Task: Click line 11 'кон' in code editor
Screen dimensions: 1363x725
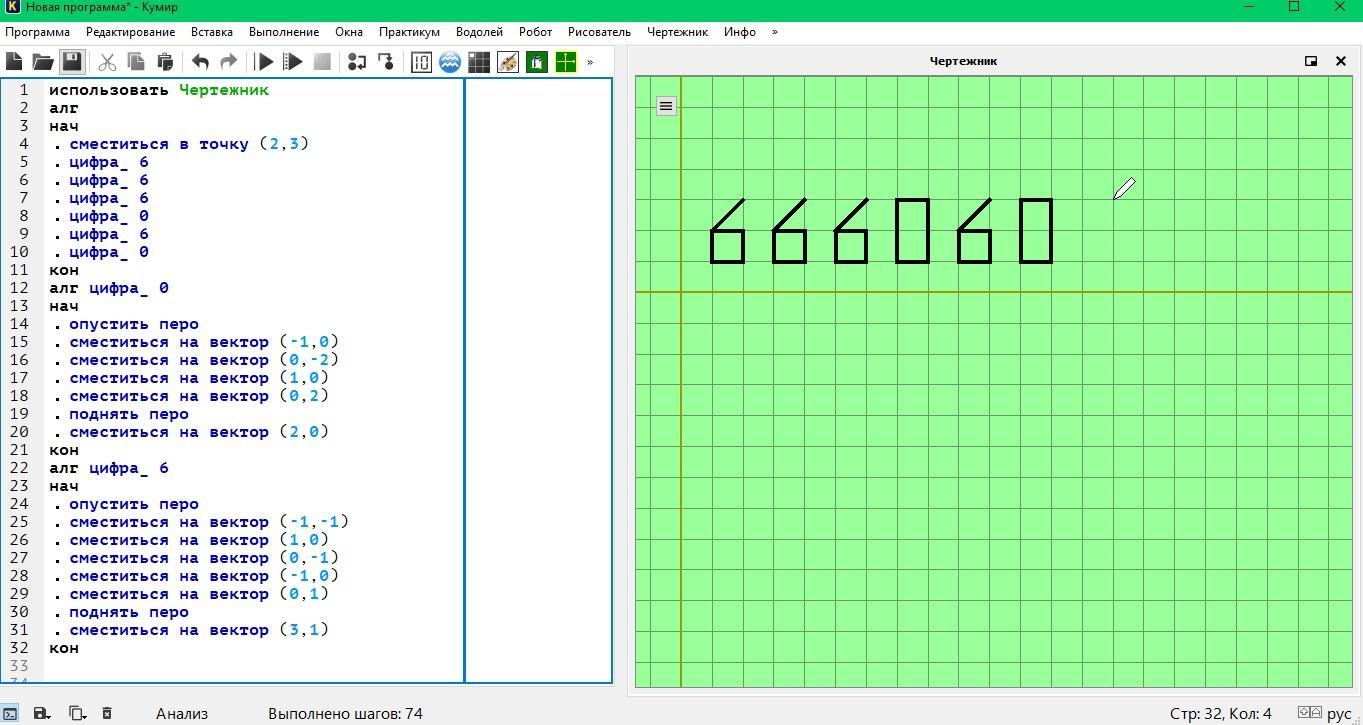Action: pos(64,270)
